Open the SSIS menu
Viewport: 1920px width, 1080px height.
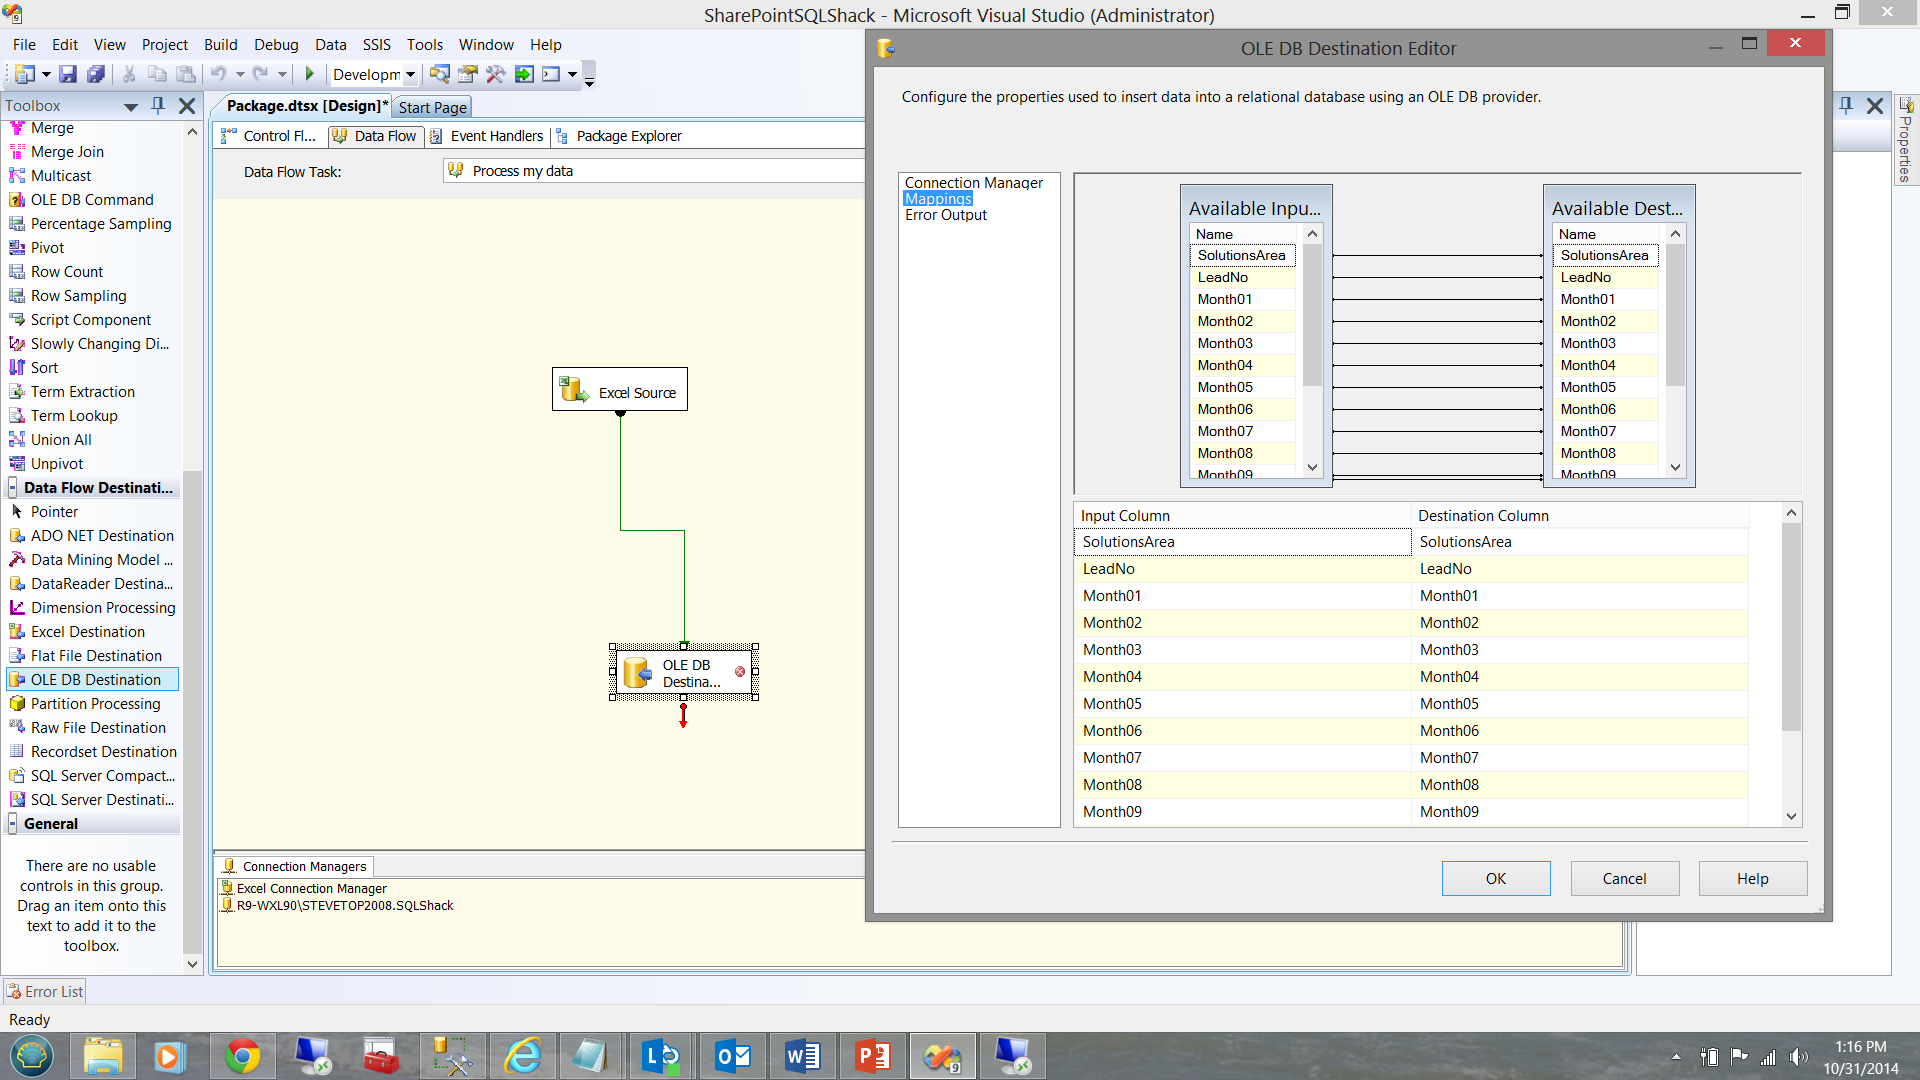coord(376,45)
